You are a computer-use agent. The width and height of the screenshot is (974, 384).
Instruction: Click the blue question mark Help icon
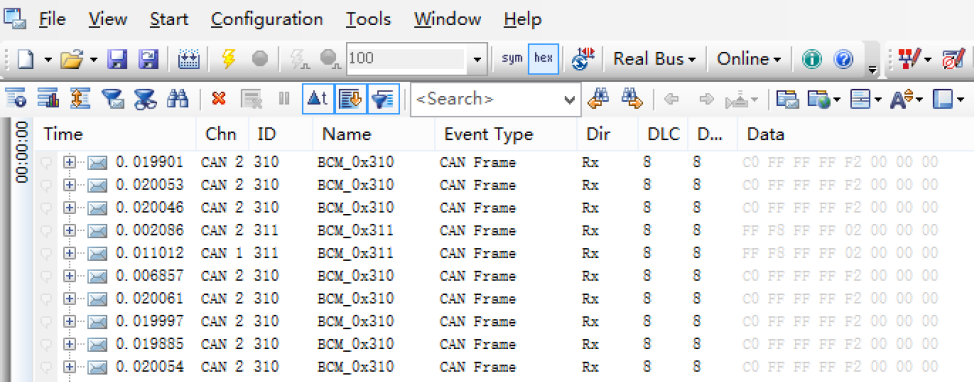(843, 59)
